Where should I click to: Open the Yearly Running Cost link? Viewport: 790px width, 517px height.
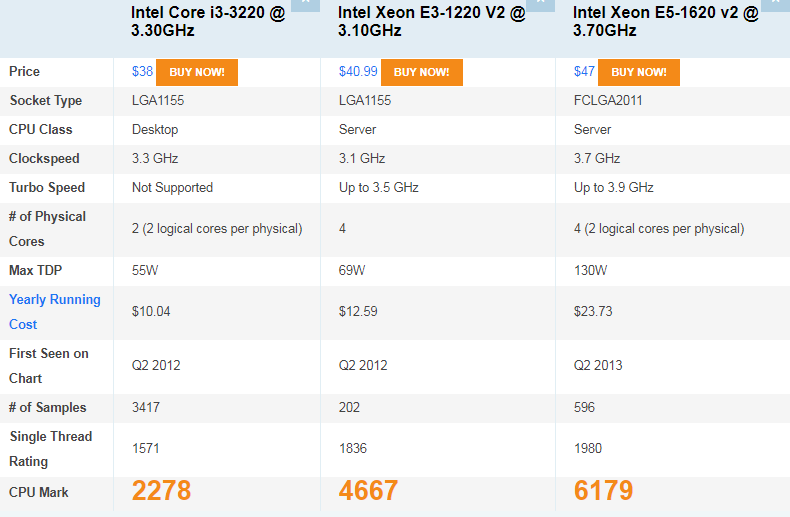coord(54,312)
